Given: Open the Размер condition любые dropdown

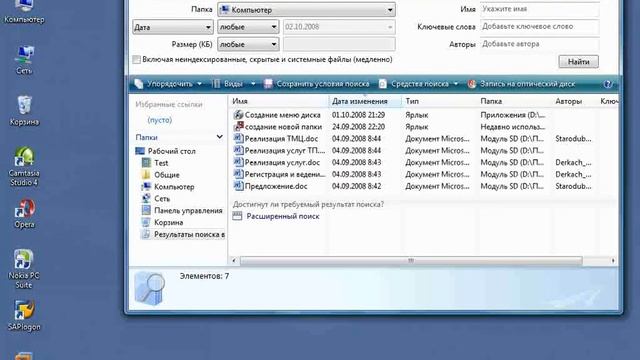Looking at the screenshot, I should (248, 44).
